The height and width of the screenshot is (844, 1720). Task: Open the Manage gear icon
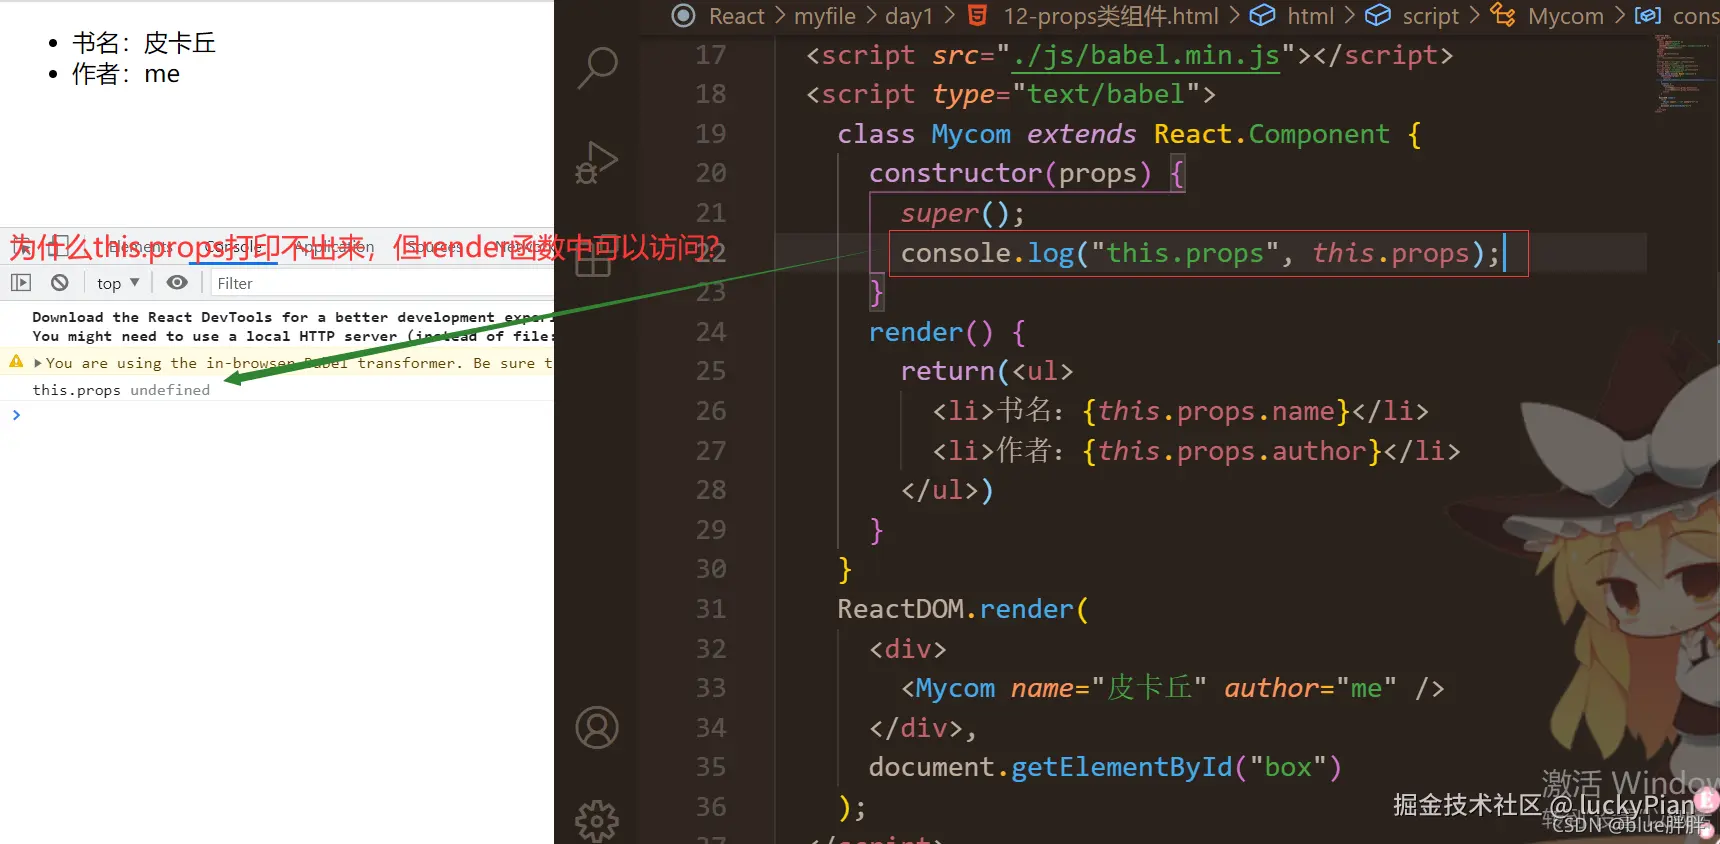pyautogui.click(x=597, y=820)
